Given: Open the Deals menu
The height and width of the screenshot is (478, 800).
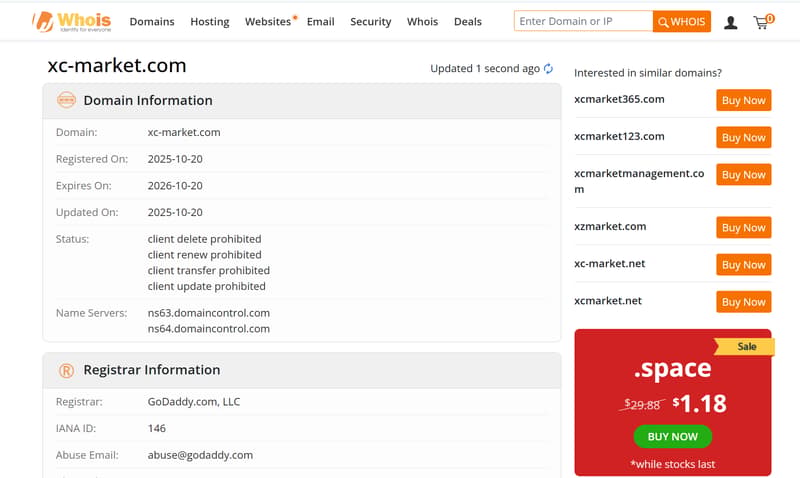Looking at the screenshot, I should pyautogui.click(x=468, y=21).
